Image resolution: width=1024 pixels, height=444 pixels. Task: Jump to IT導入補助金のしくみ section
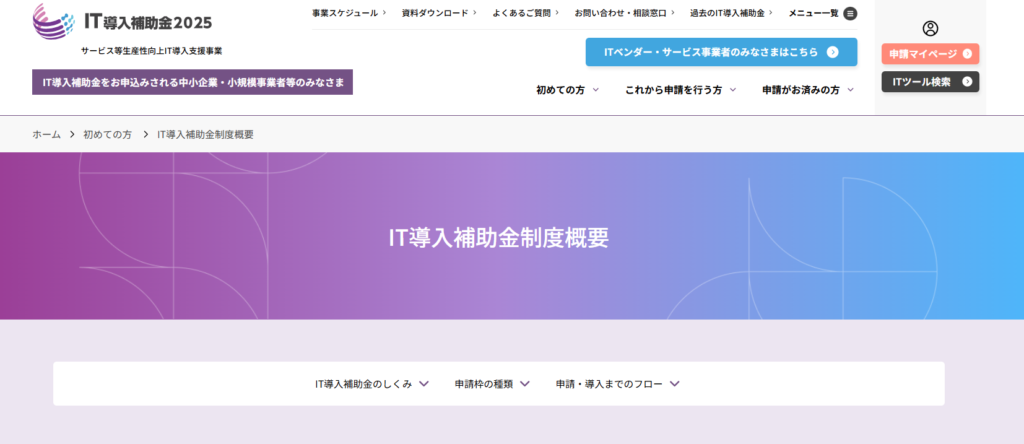[x=372, y=384]
